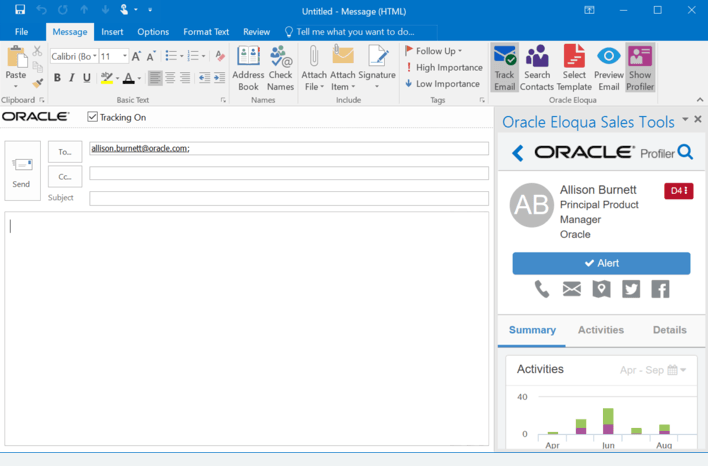Click the Paste clipboard icon
Image resolution: width=708 pixels, height=466 pixels.
click(16, 57)
